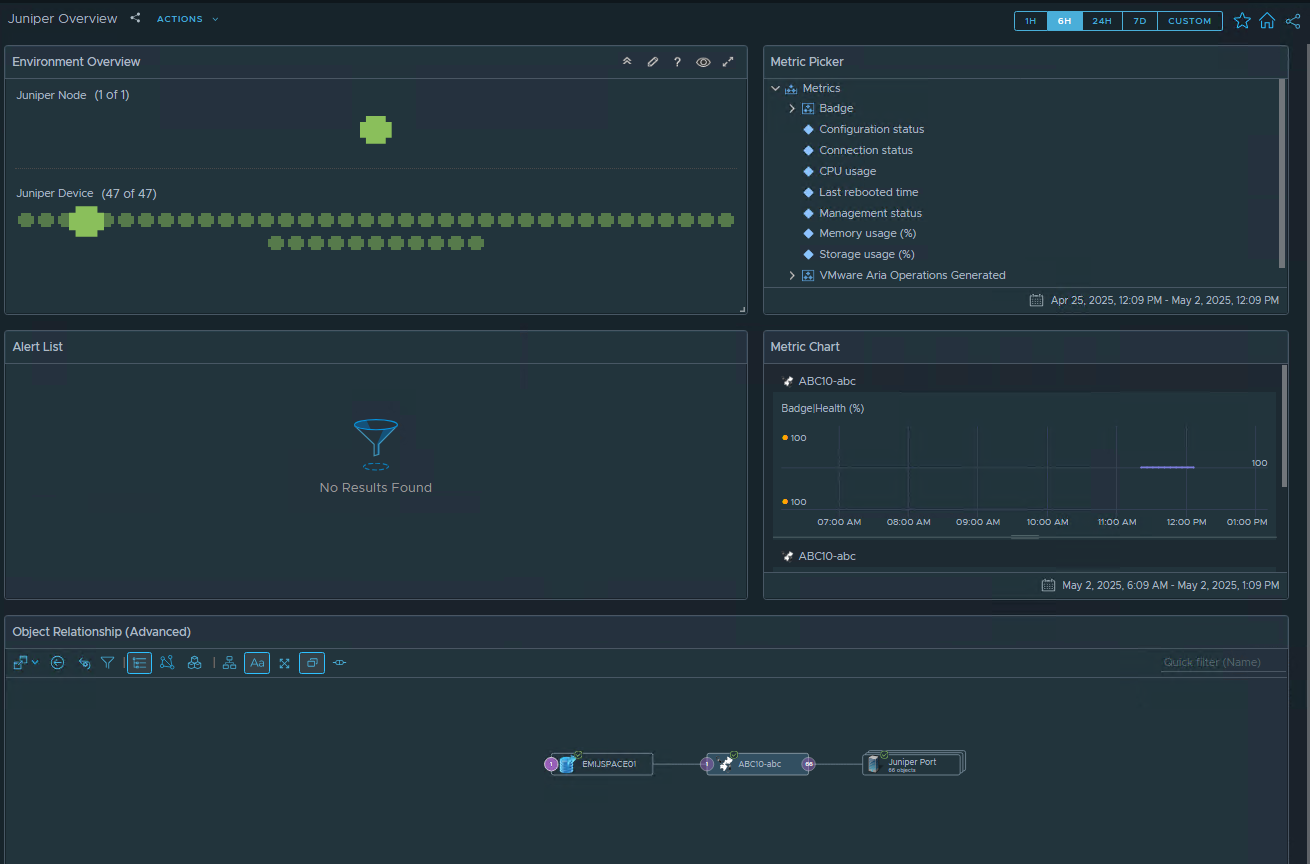Select Memory usage (%) metric
The image size is (1310, 864).
(867, 233)
